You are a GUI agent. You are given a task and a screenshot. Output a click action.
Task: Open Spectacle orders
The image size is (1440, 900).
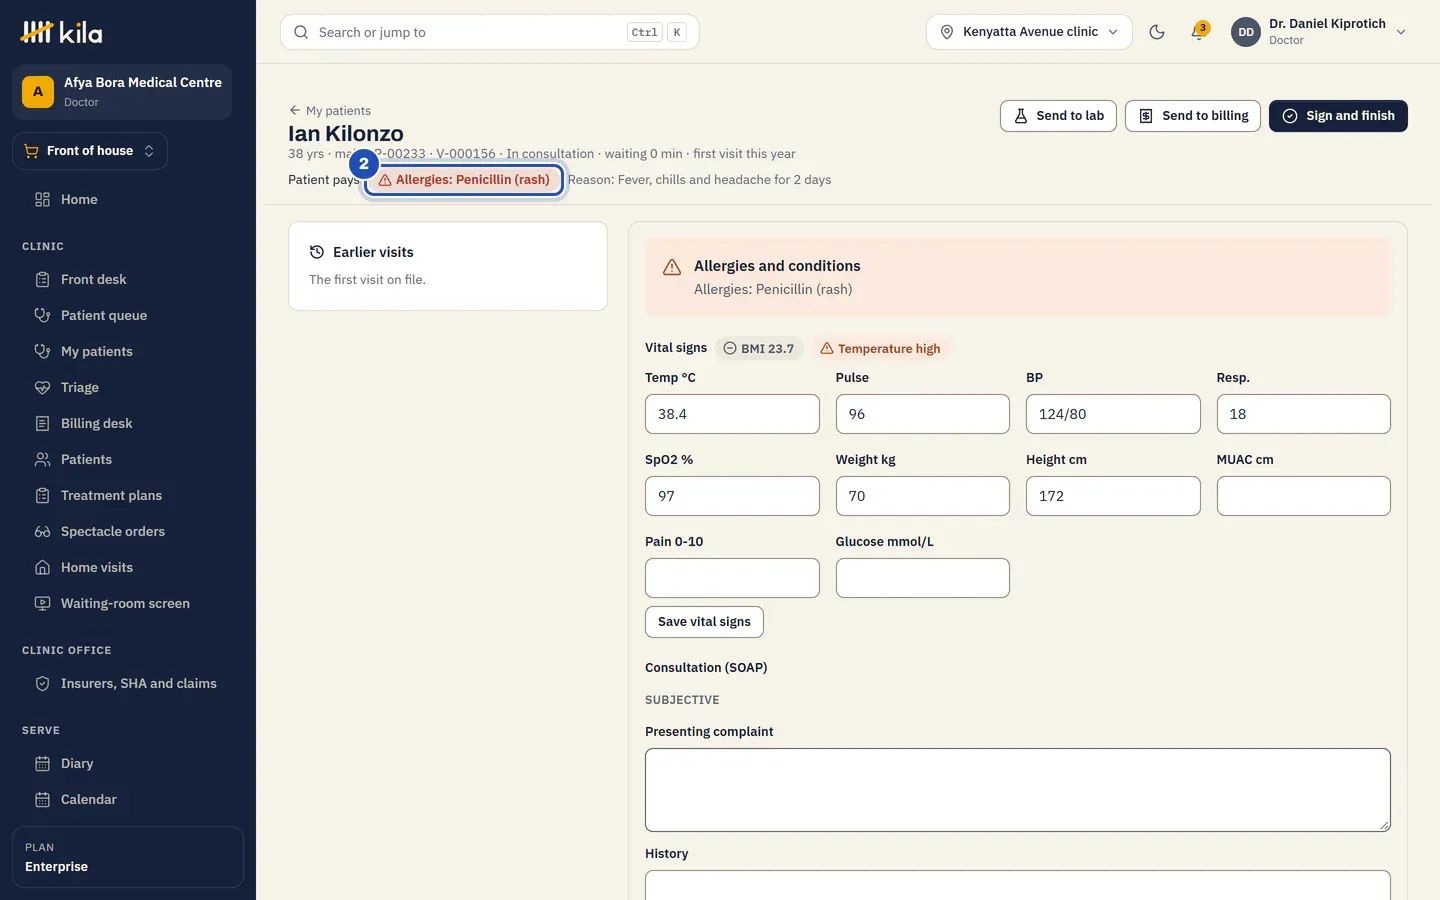tap(128, 531)
